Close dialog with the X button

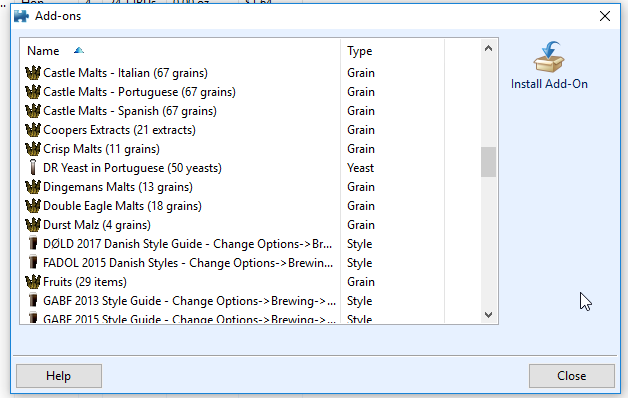pos(605,16)
